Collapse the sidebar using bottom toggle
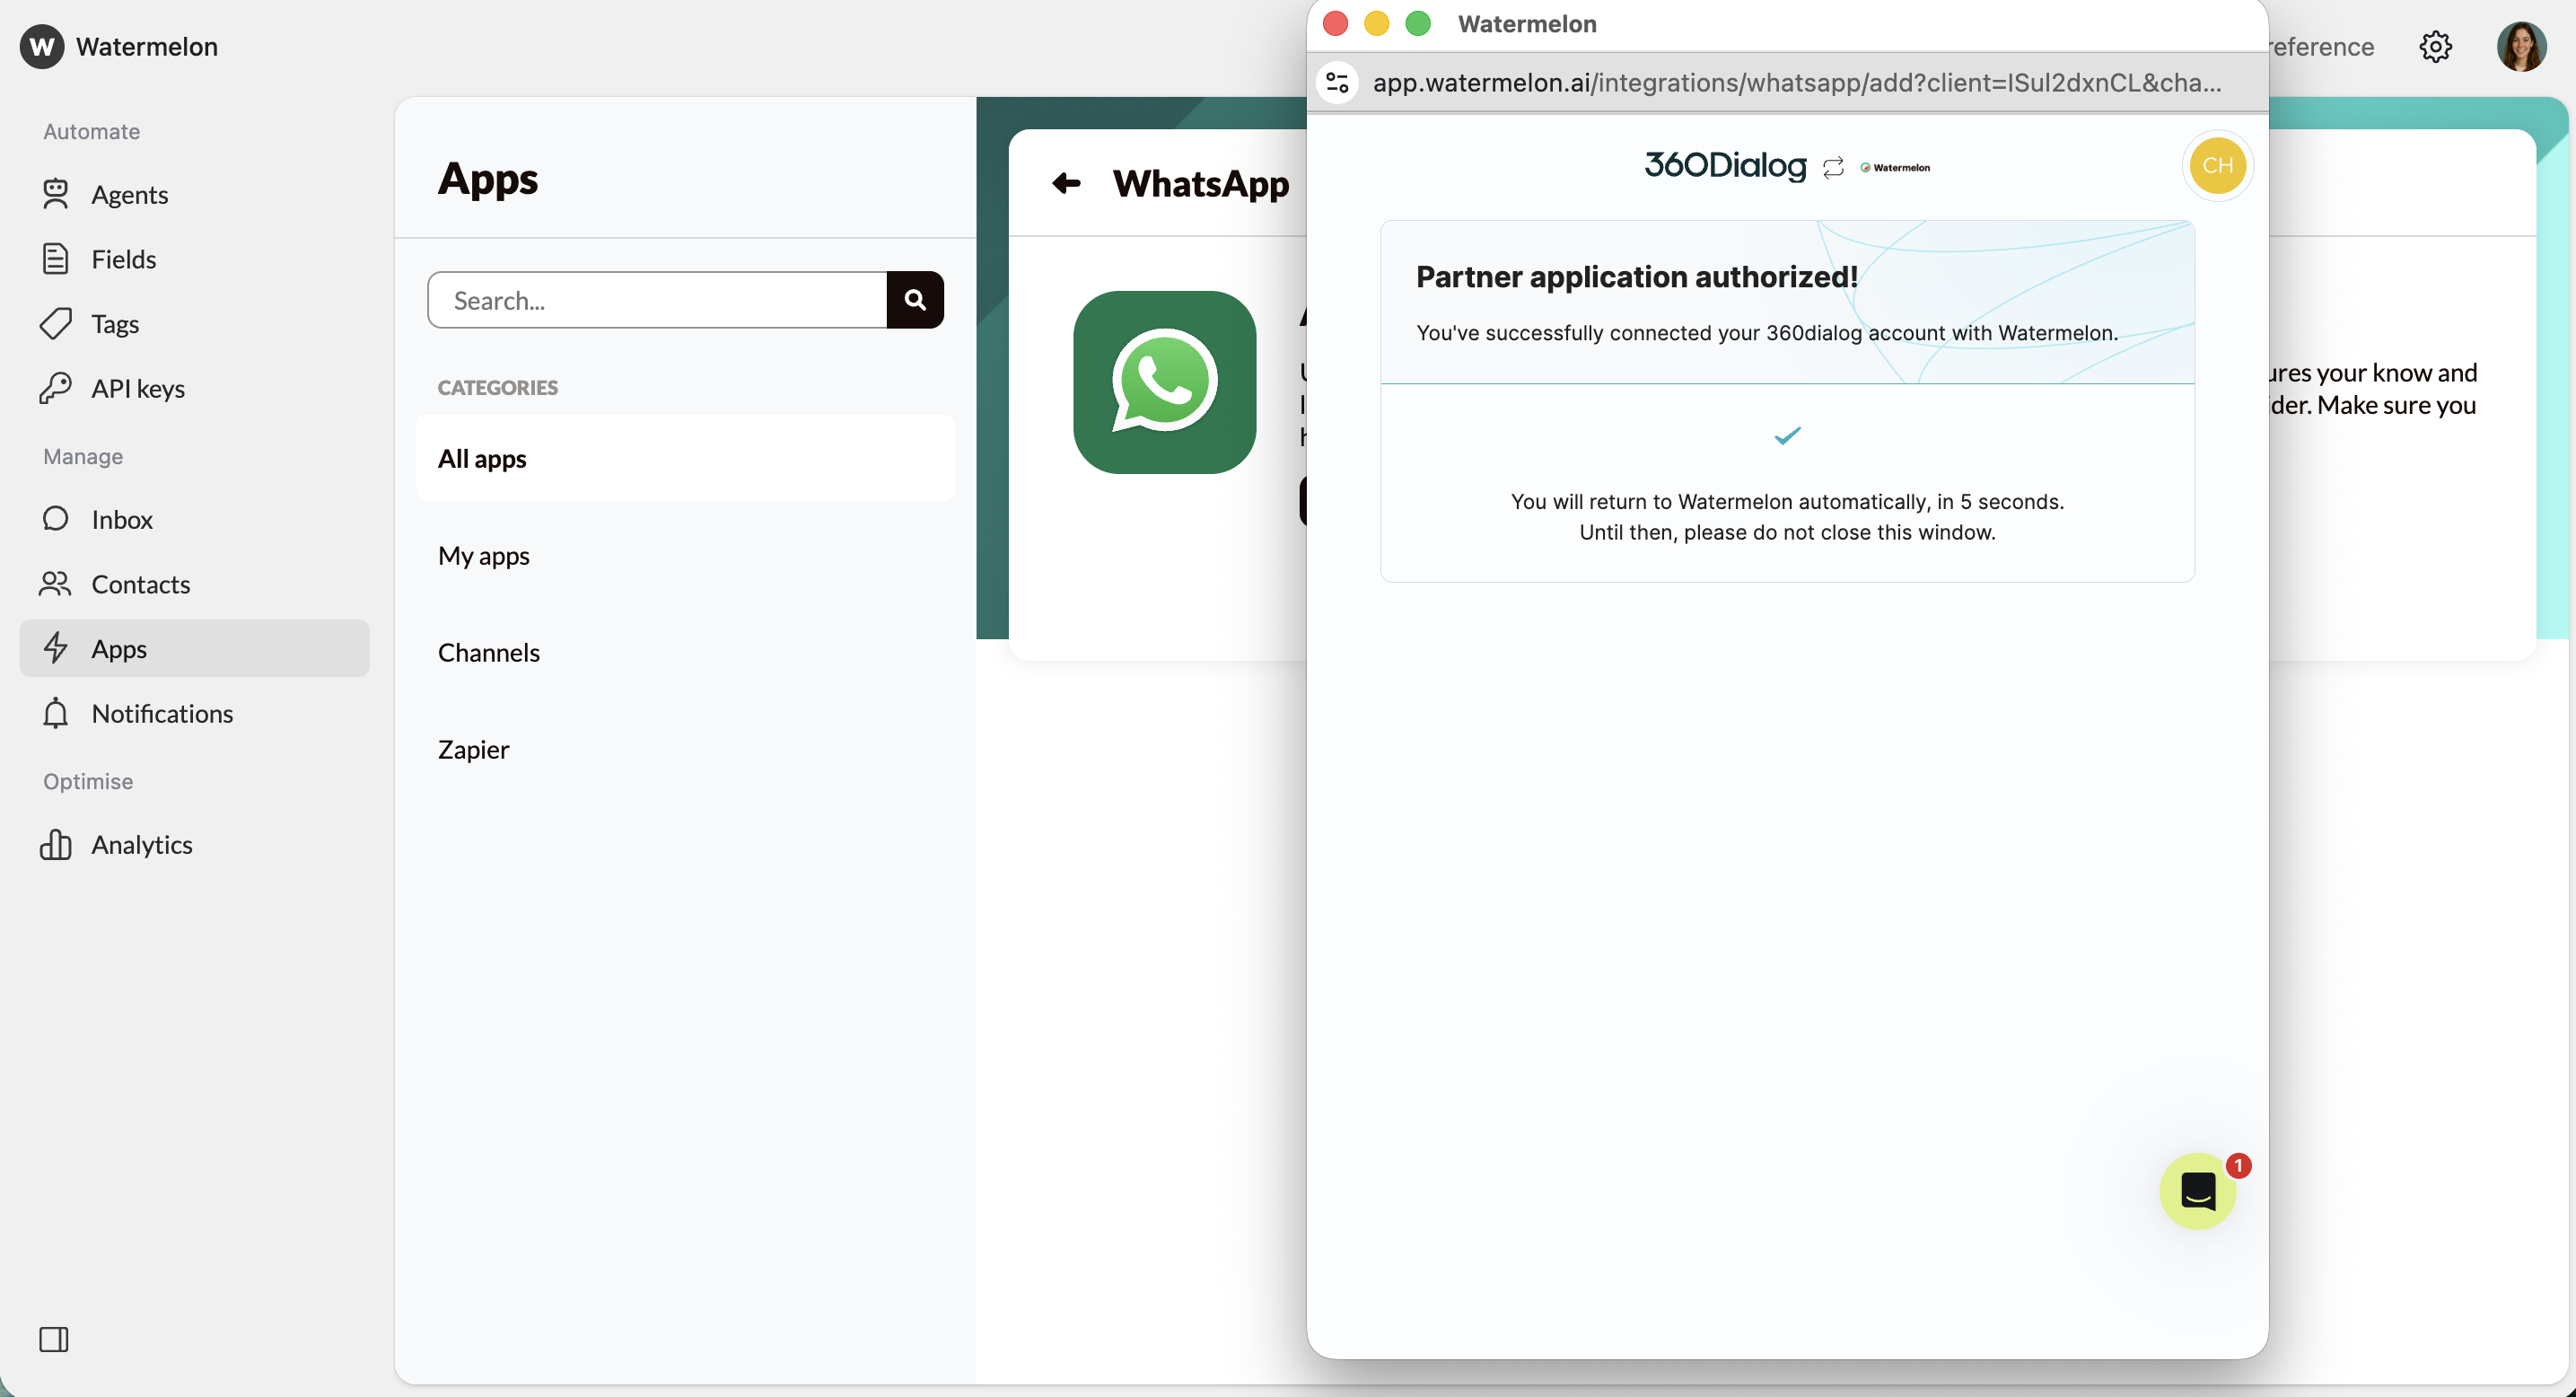The width and height of the screenshot is (2576, 1397). [55, 1340]
